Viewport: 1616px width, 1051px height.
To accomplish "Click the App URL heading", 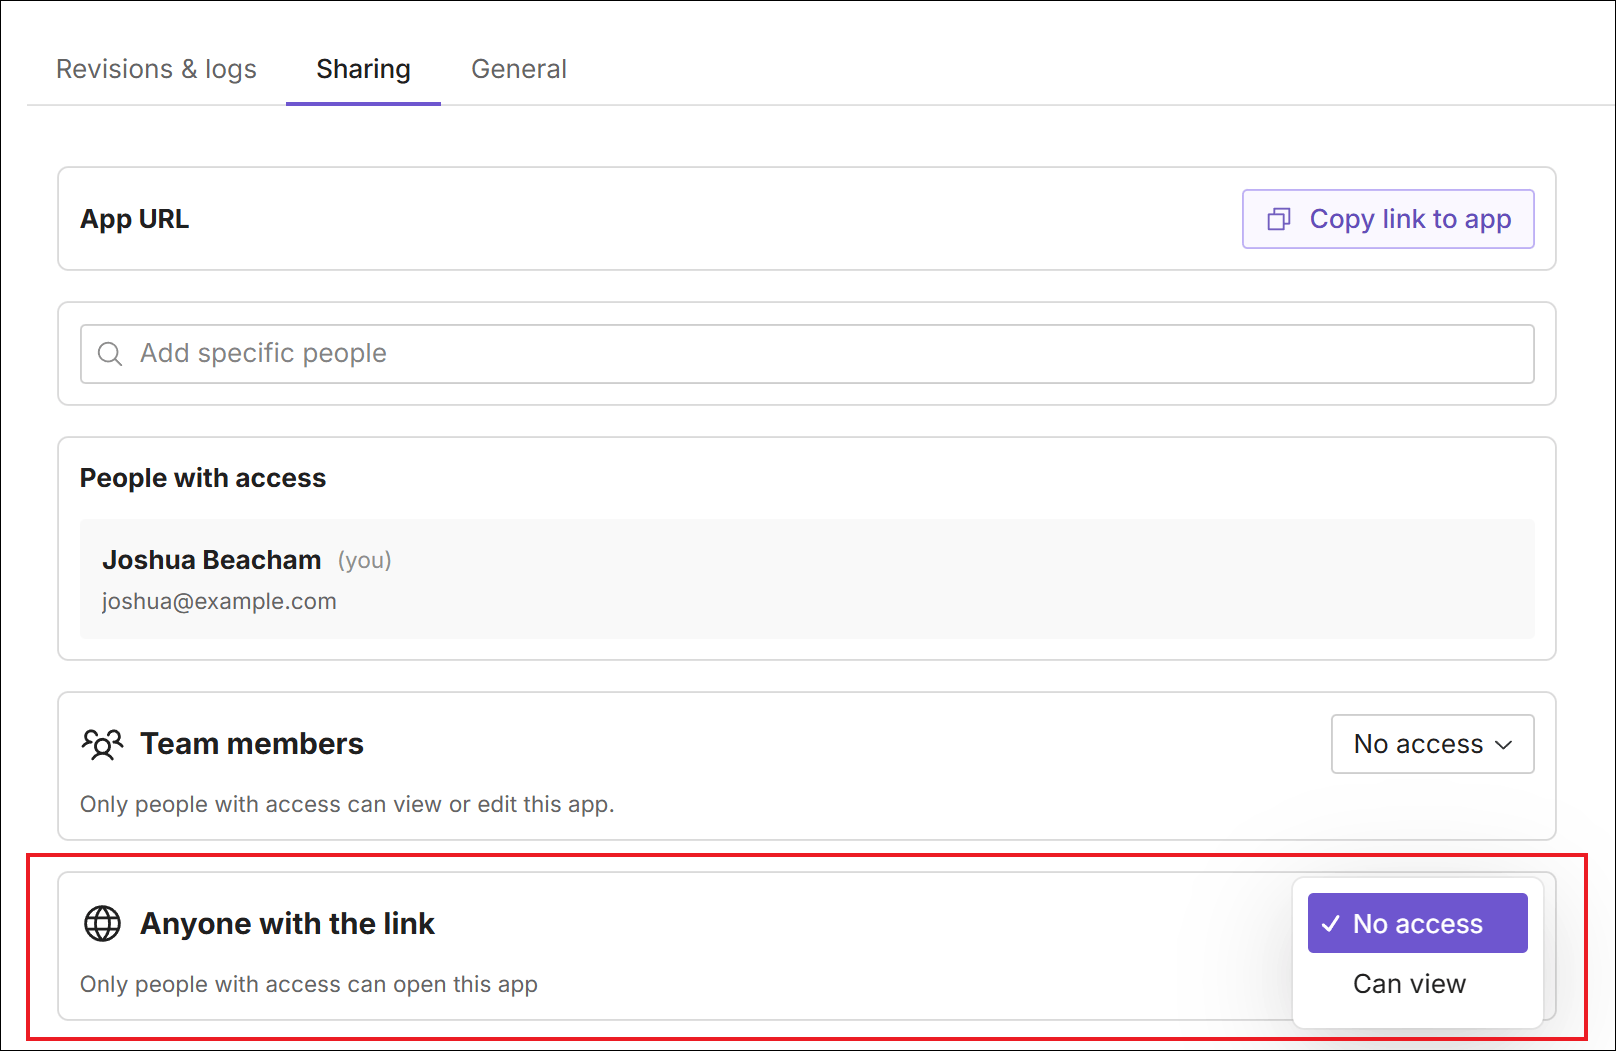I will click(x=134, y=219).
